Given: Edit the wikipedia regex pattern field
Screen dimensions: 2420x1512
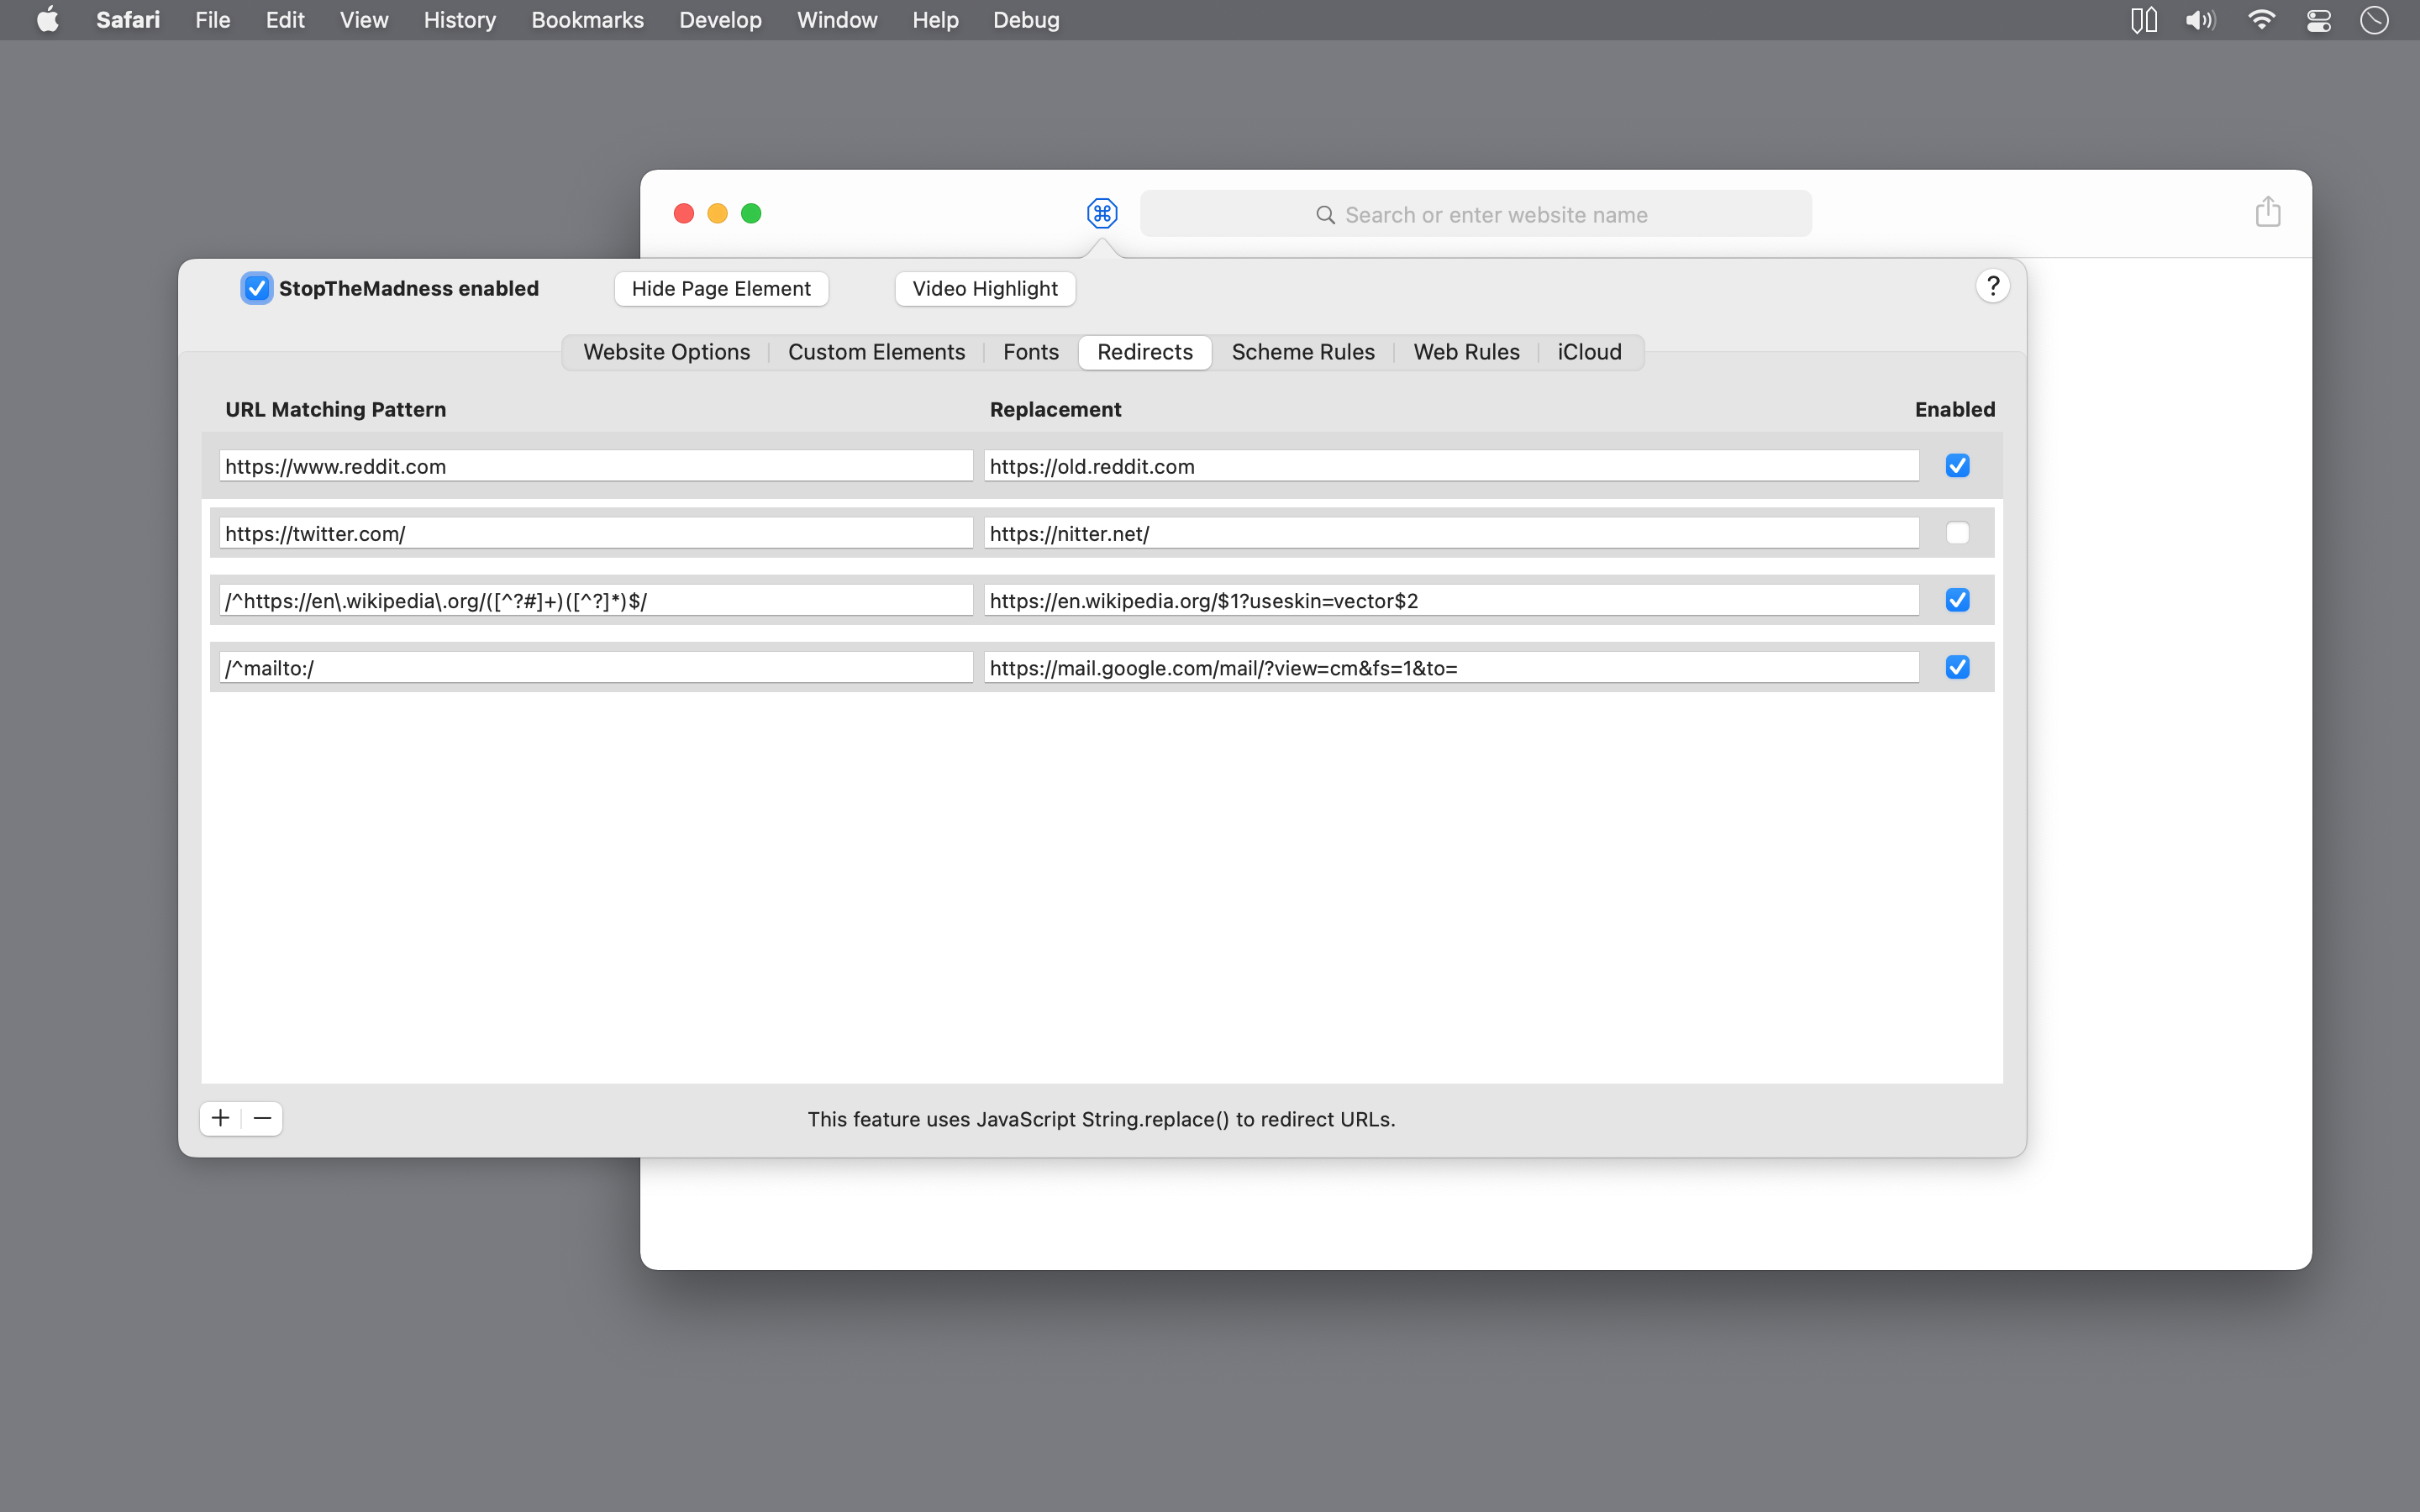Looking at the screenshot, I should 596,600.
